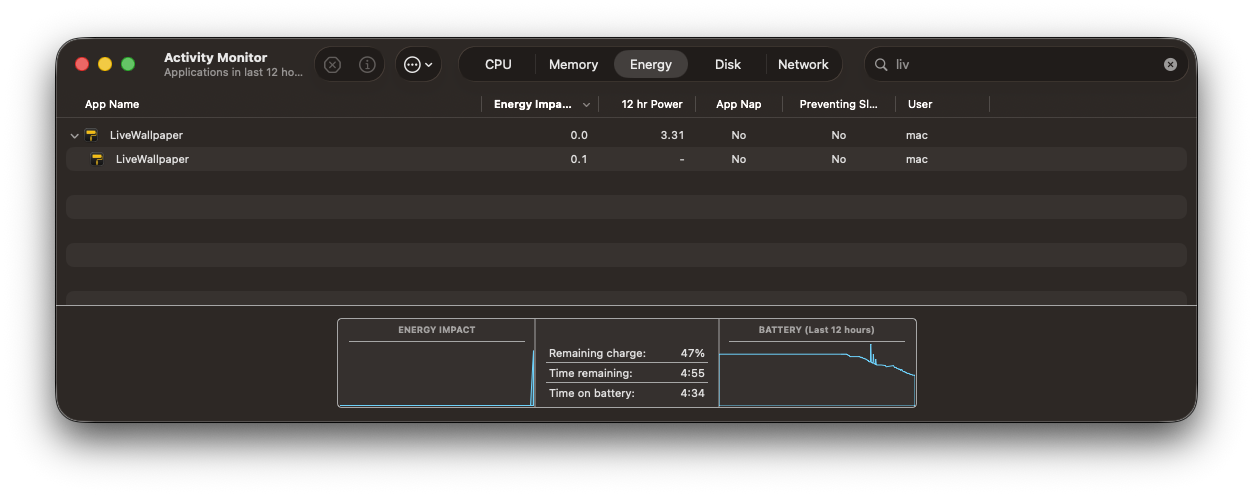Switch to the Memory tab
The image size is (1253, 496).
(573, 64)
